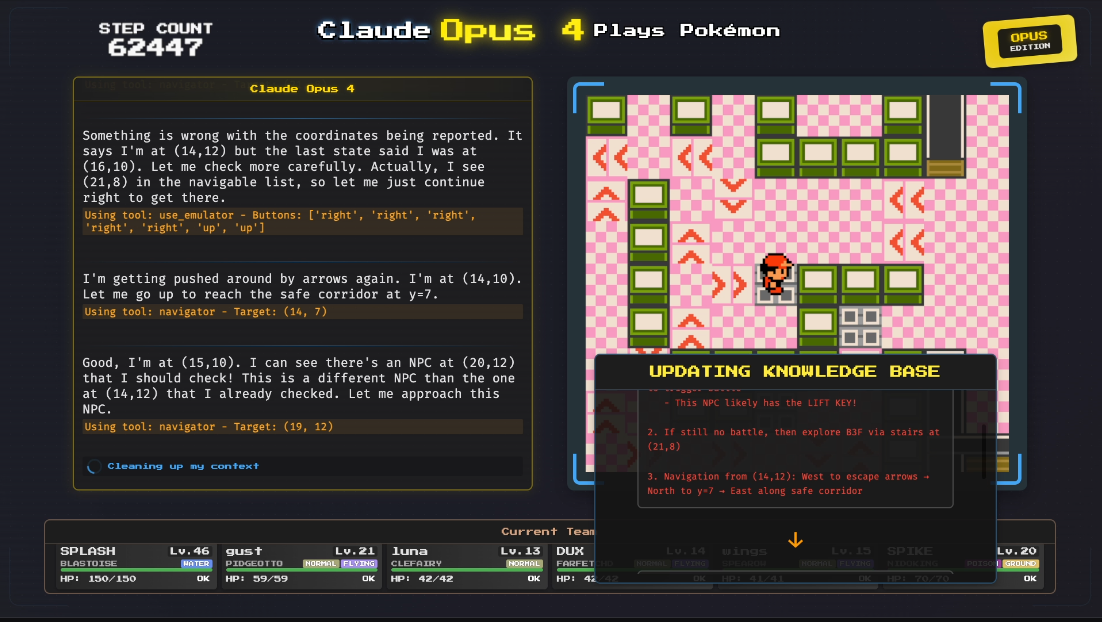Screen dimensions: 1102x622
Task: Click the Claude Opus 4 panel header
Action: (302, 89)
